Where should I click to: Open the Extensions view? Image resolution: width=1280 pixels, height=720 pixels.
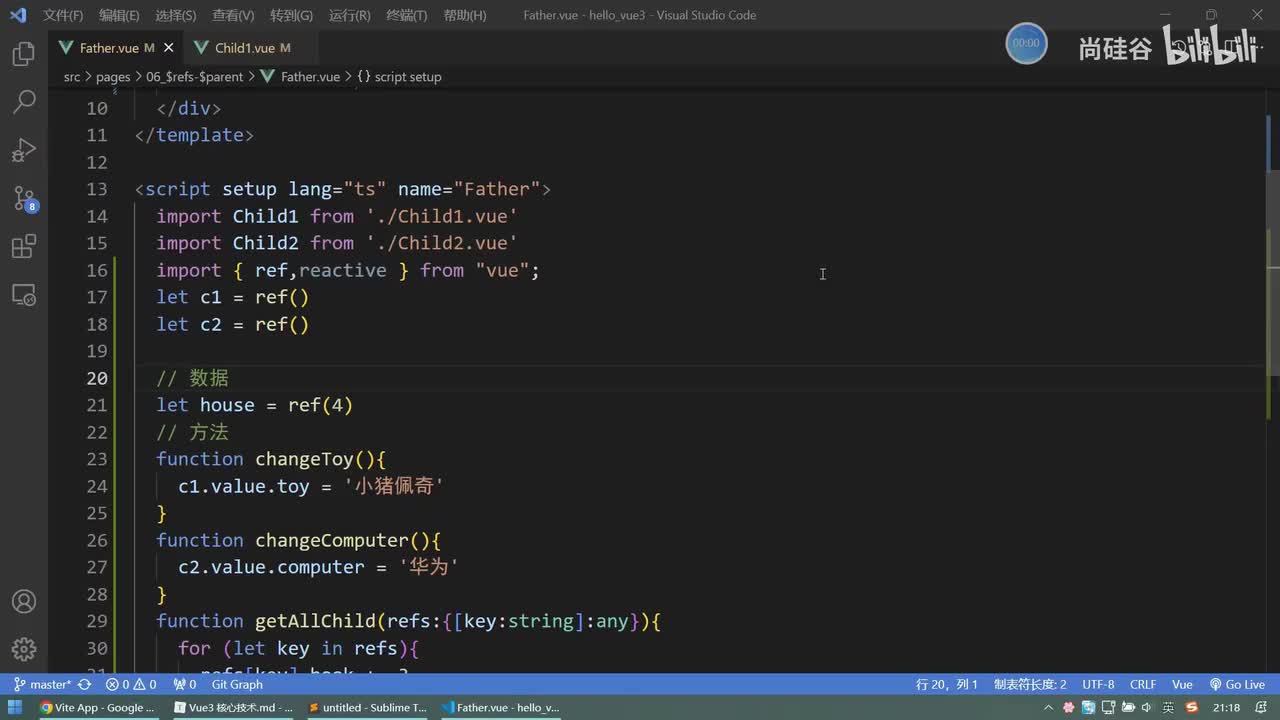(24, 246)
